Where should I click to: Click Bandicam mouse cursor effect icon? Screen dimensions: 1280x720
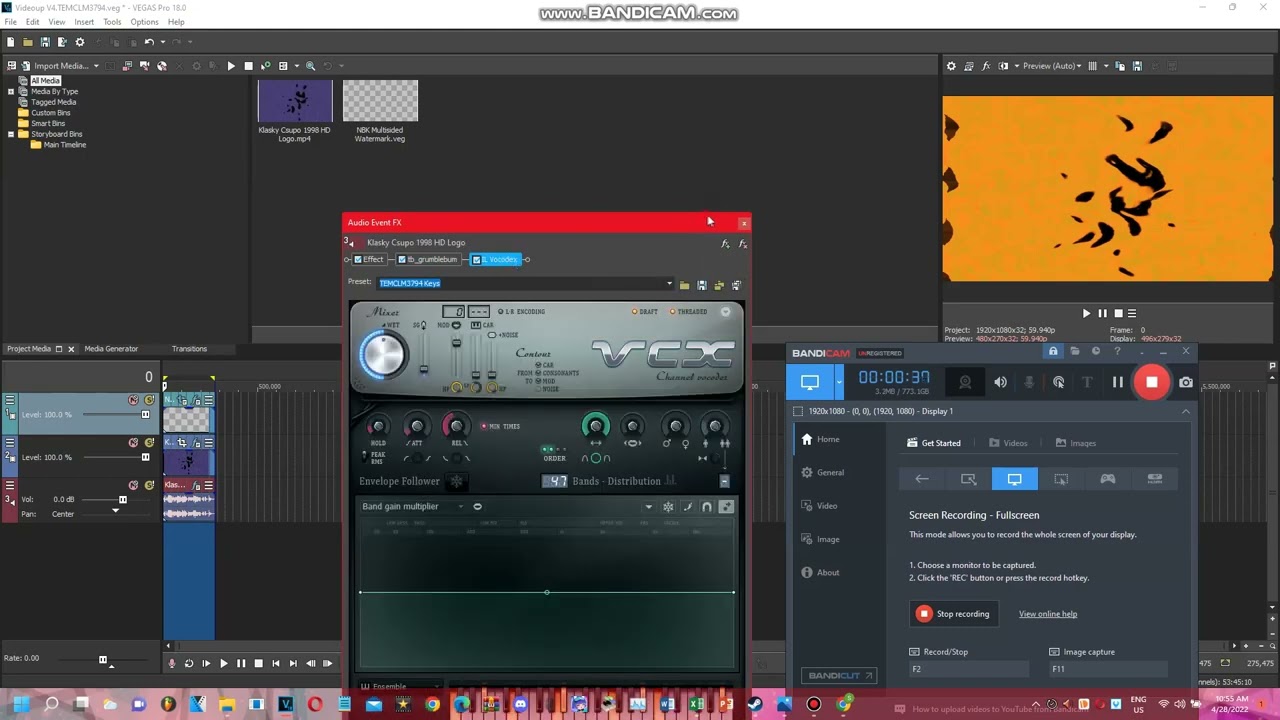coord(1058,382)
